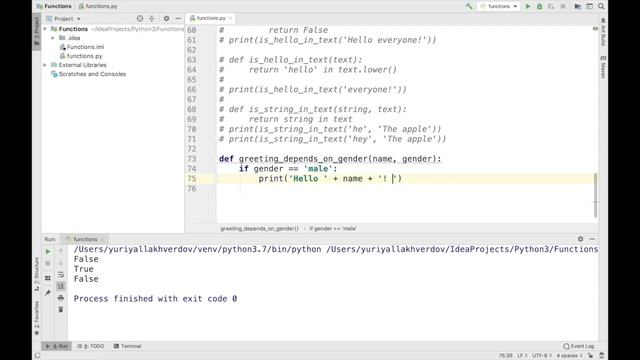Click the restore layout icon in Run panel
Screen dimensions: 640x360
click(48, 278)
